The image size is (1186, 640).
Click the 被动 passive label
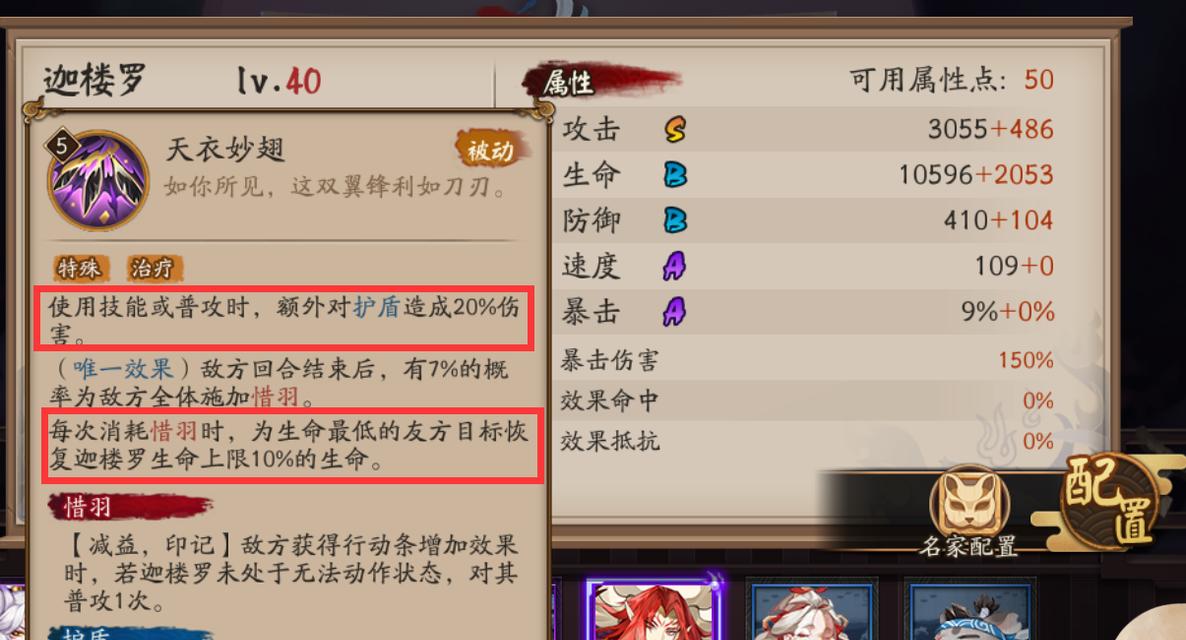pos(490,150)
